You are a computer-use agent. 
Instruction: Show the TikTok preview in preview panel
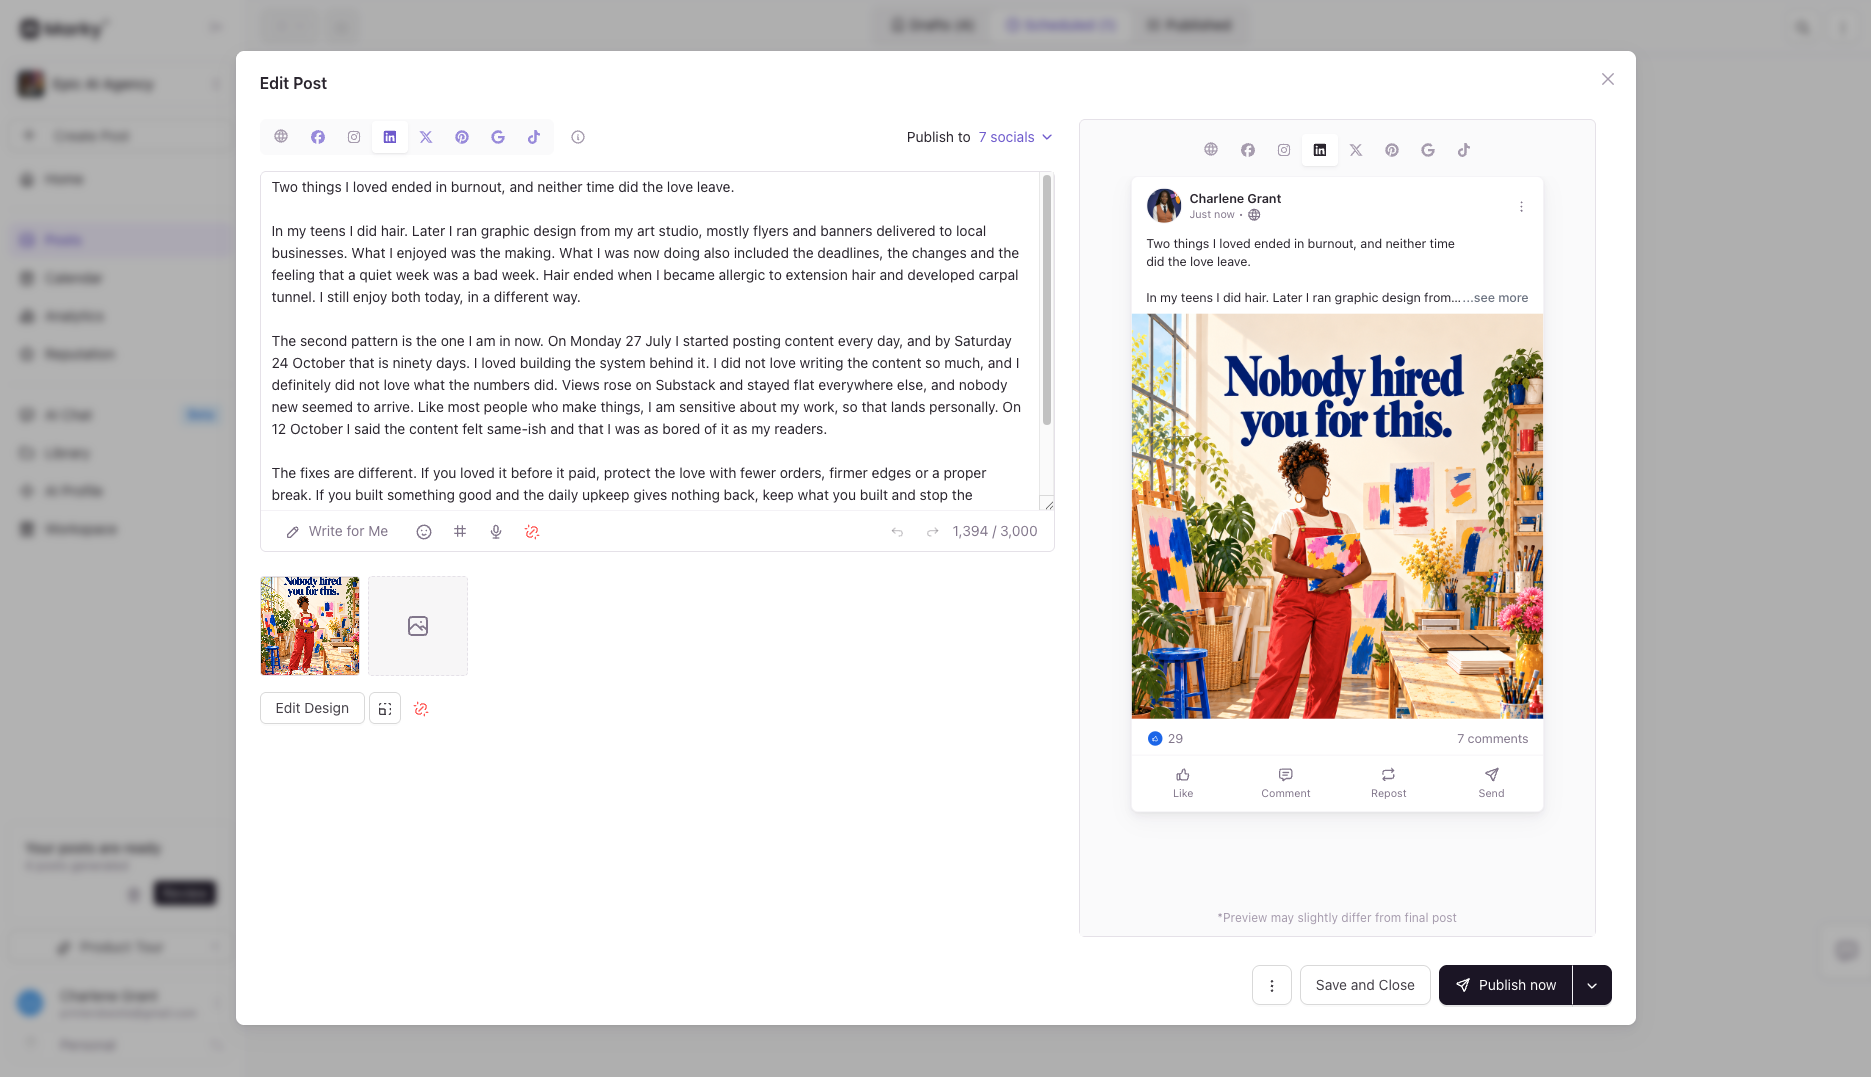tap(1464, 150)
